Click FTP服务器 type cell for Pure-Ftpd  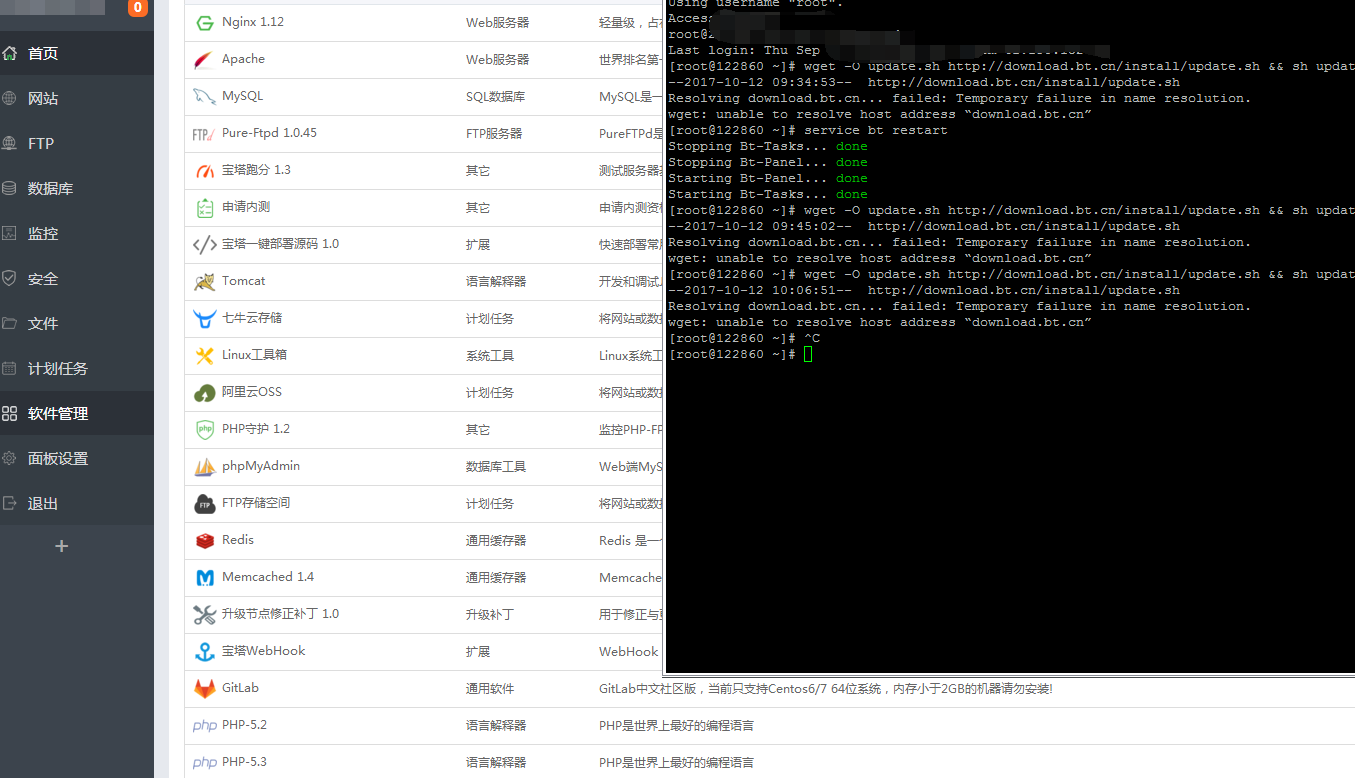[x=494, y=134]
